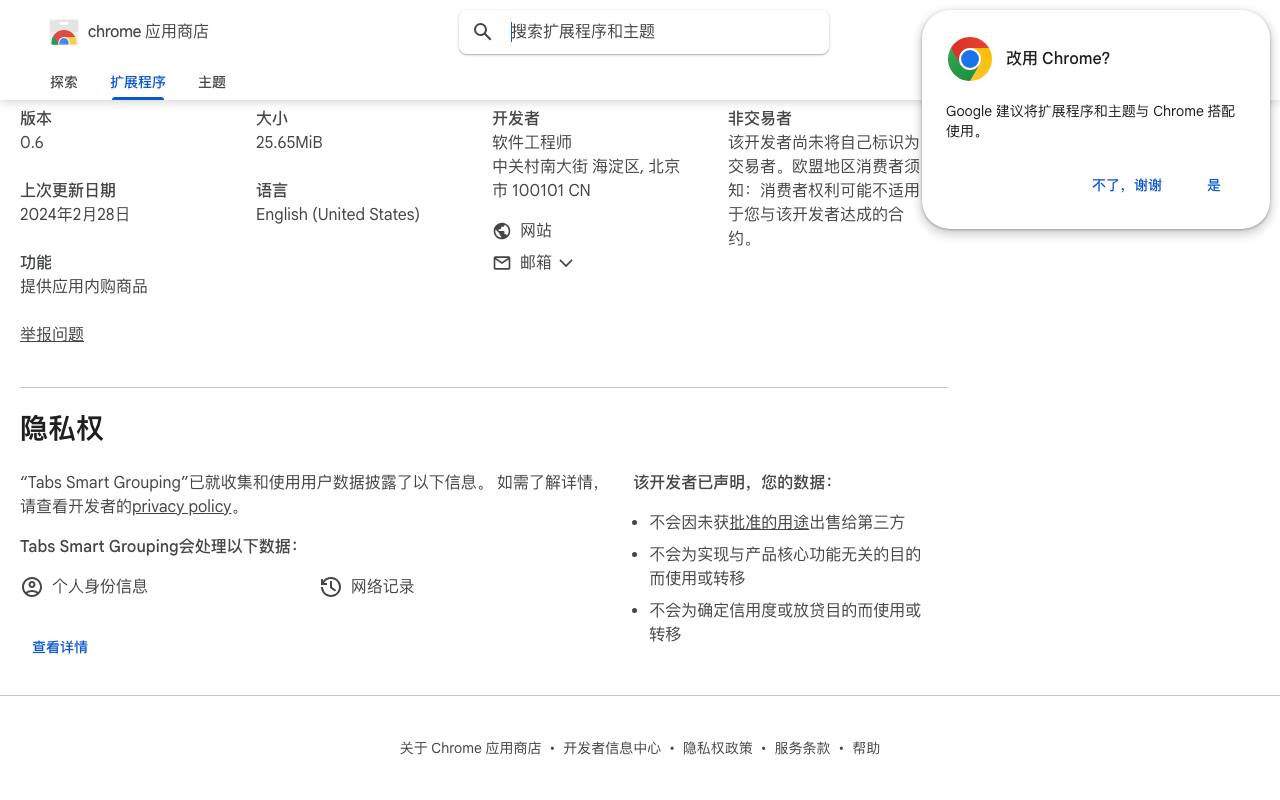Open the 探索 tab
The image size is (1280, 800).
64,82
